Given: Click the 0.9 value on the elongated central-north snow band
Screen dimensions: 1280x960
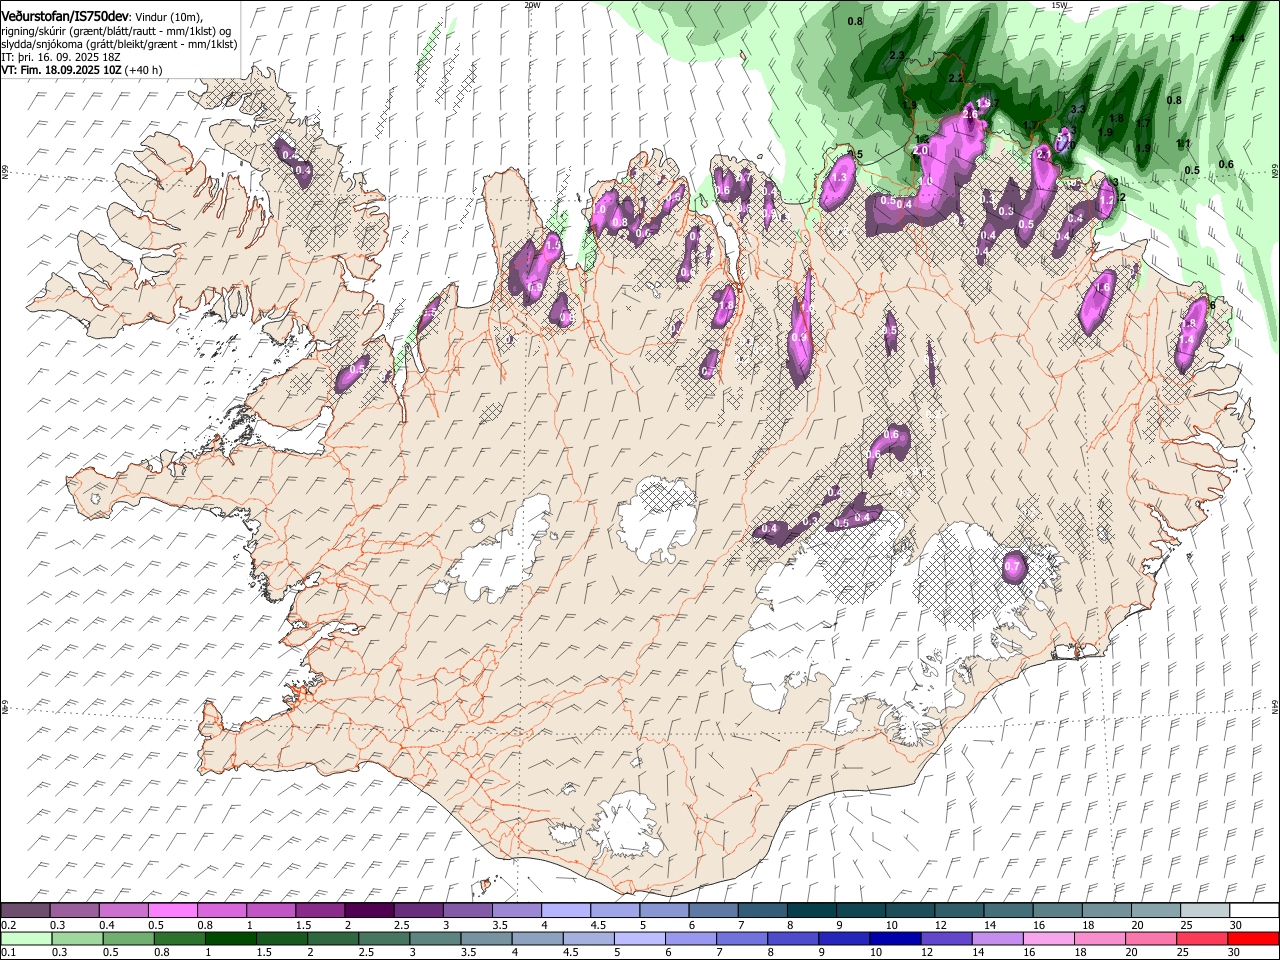Looking at the screenshot, I should click(x=798, y=338).
